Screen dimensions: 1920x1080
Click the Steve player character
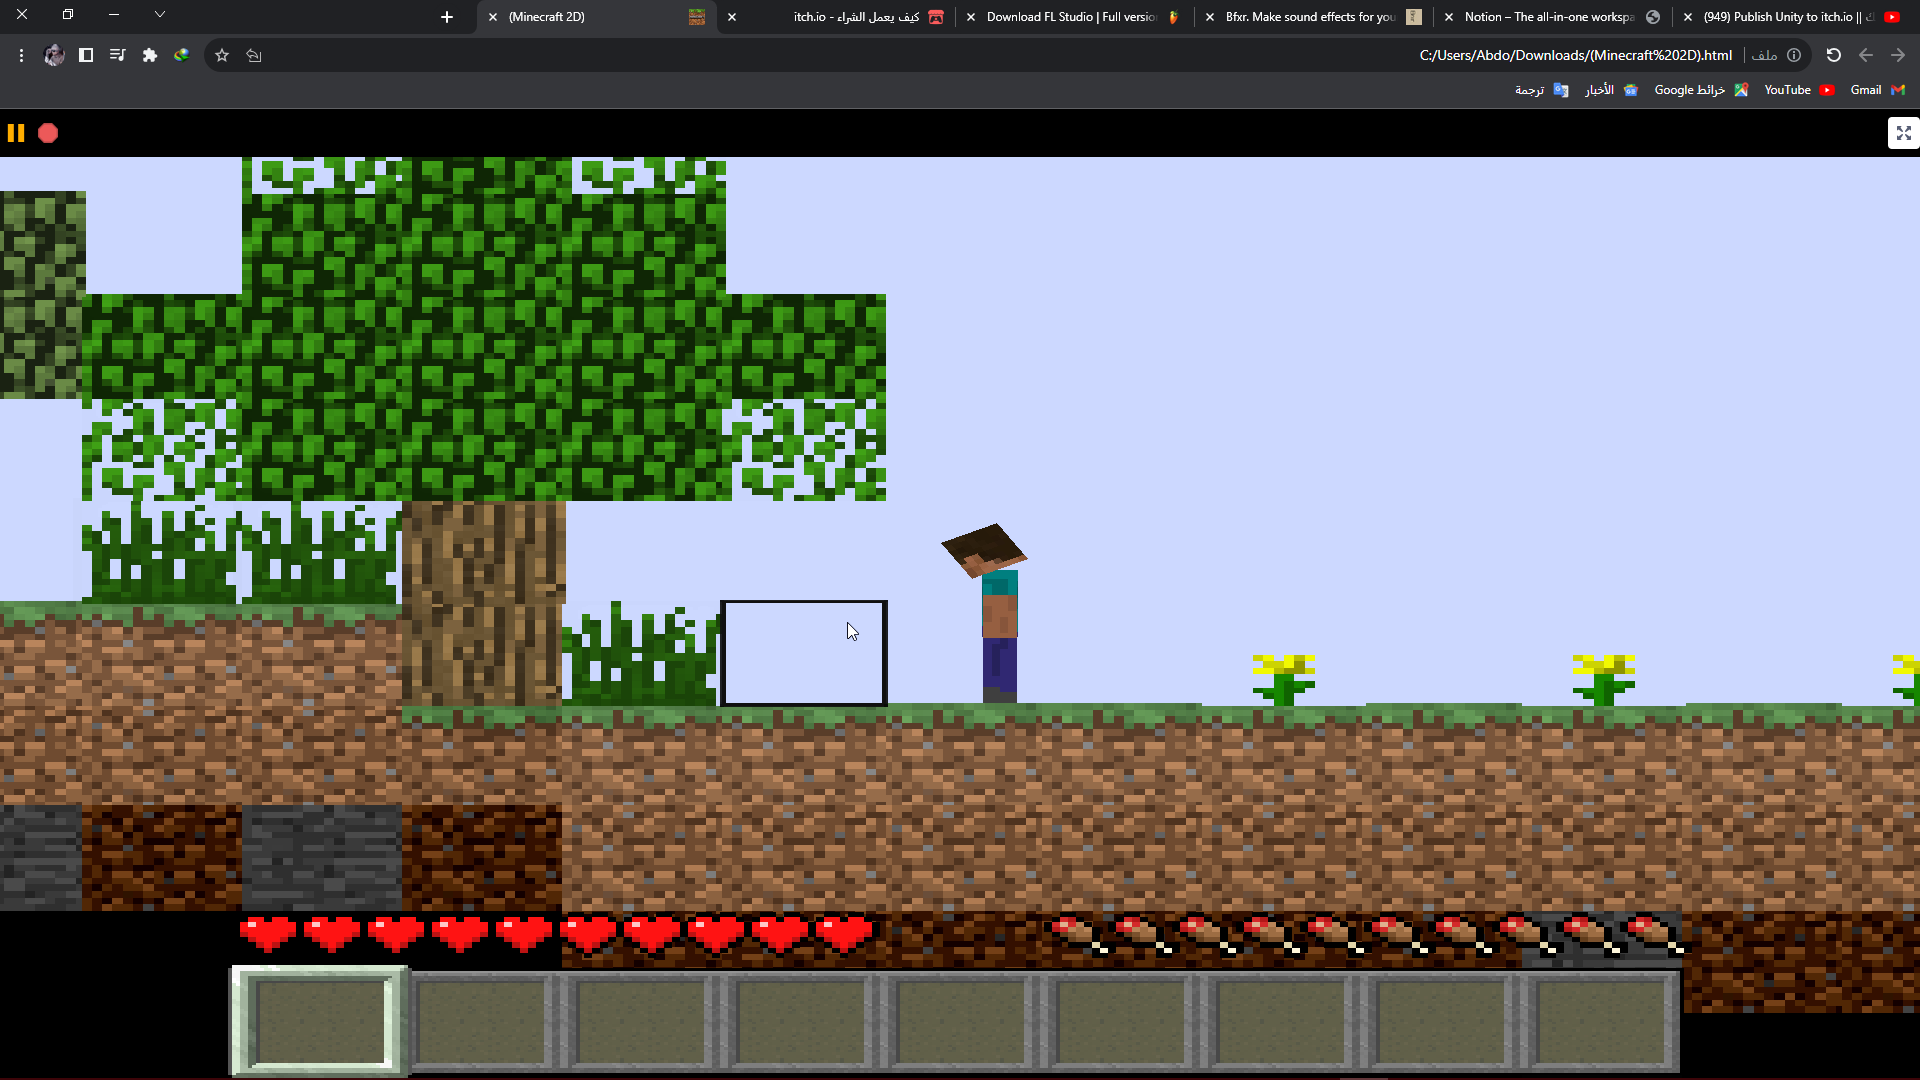tap(999, 630)
